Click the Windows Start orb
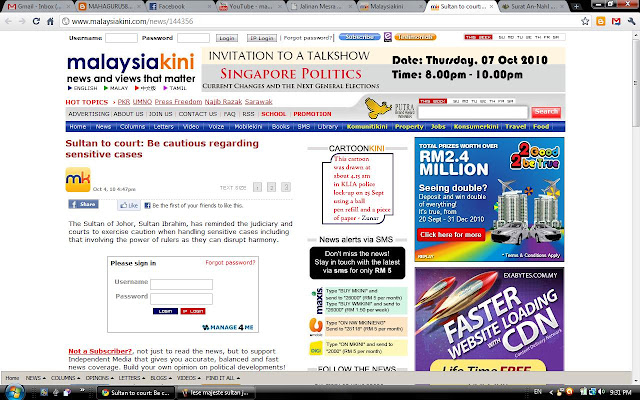 pyautogui.click(x=12, y=392)
